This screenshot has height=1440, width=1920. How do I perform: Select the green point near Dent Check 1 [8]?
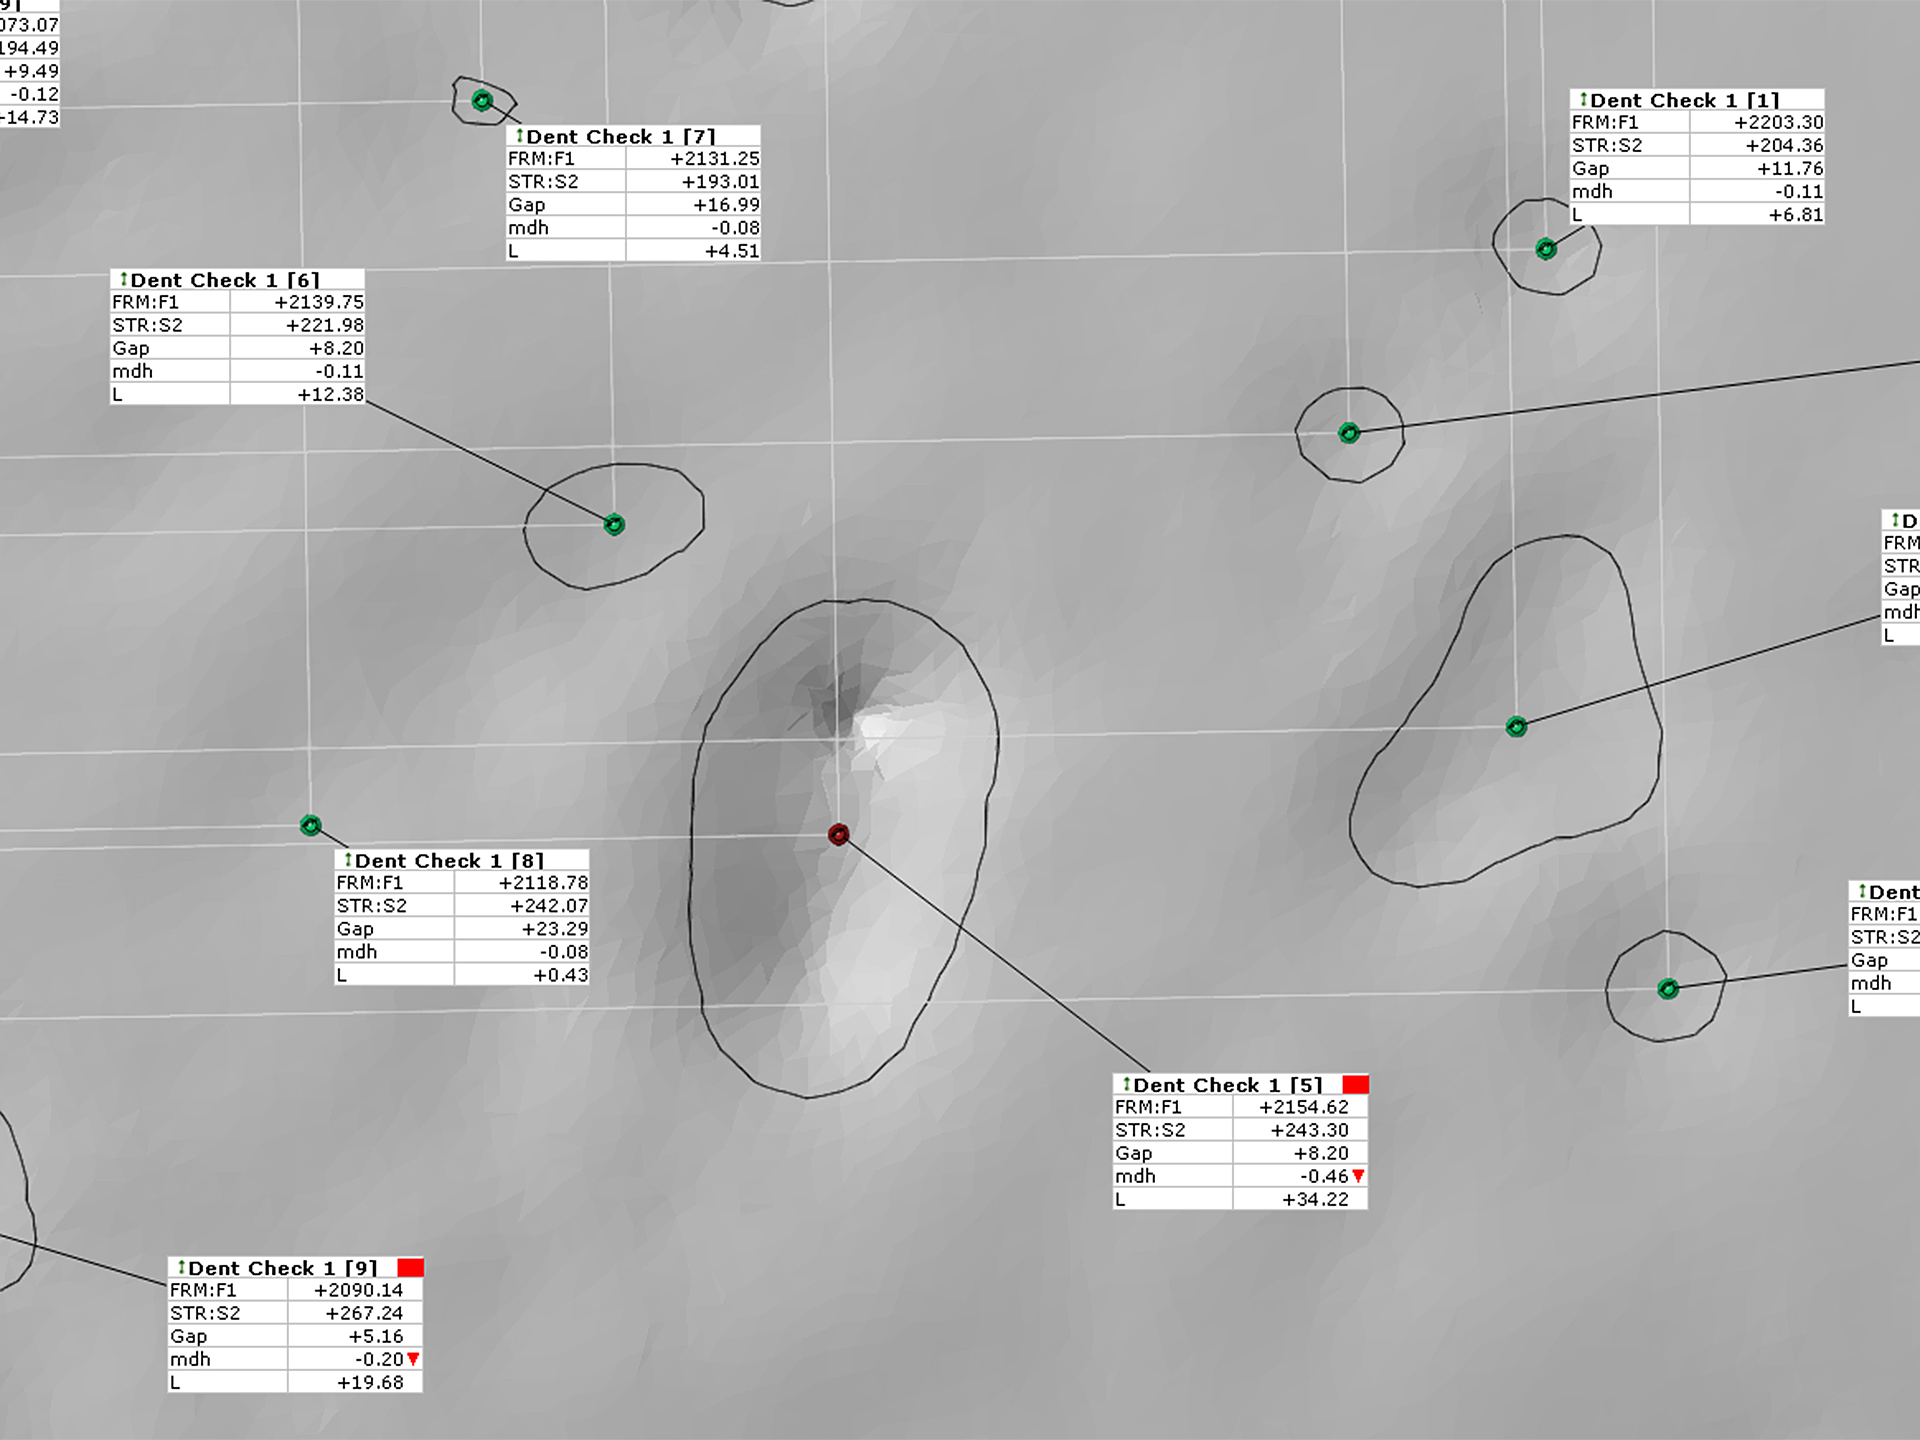311,824
